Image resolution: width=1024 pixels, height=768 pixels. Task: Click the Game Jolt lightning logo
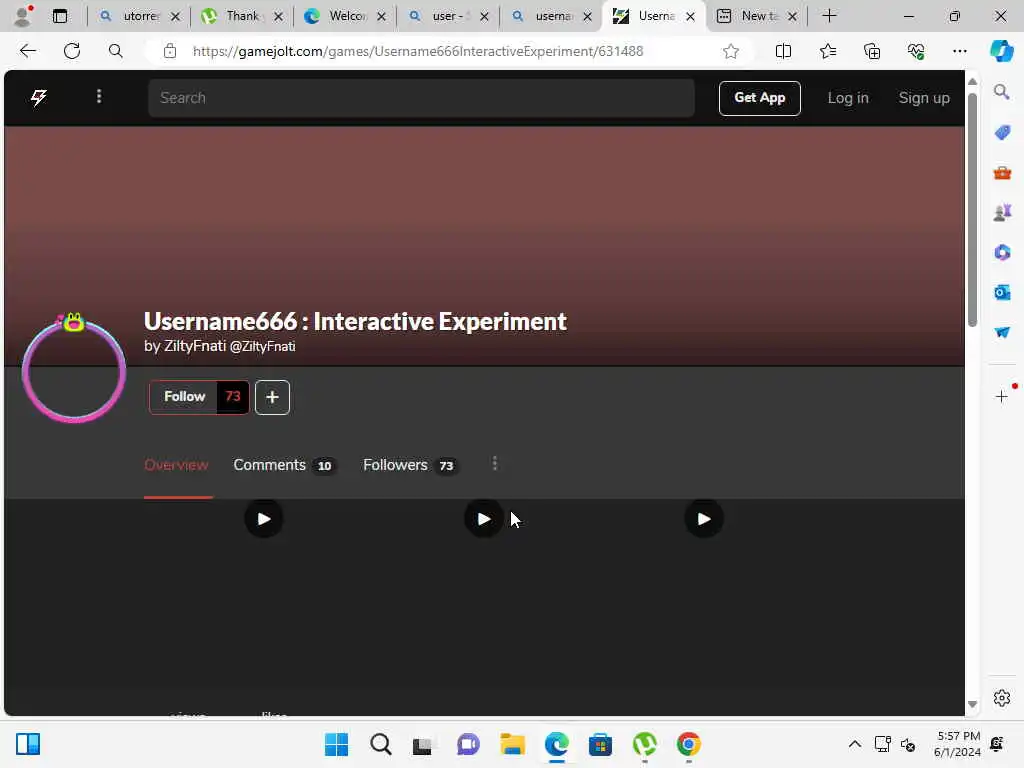39,98
